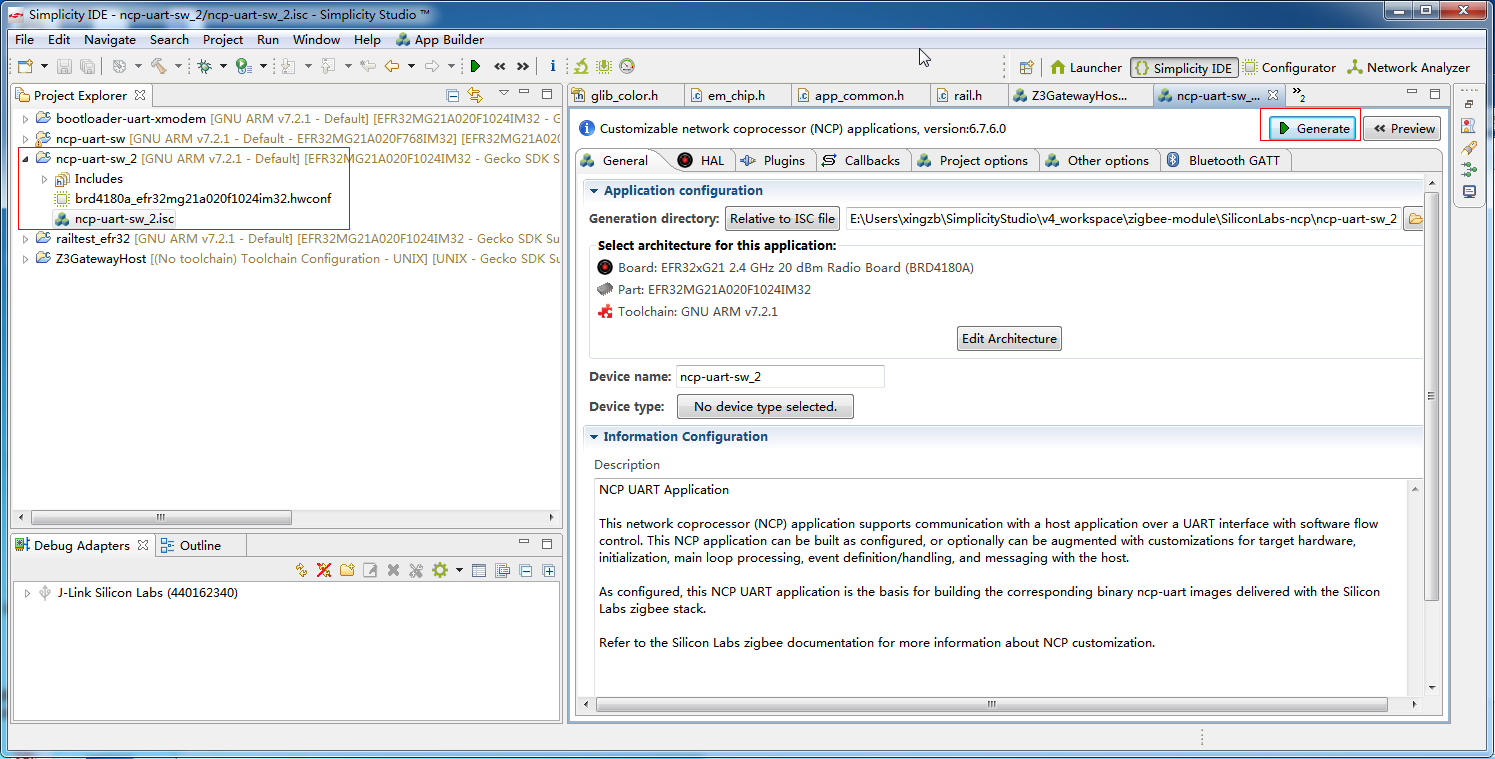
Task: Open the File menu
Action: coord(24,39)
